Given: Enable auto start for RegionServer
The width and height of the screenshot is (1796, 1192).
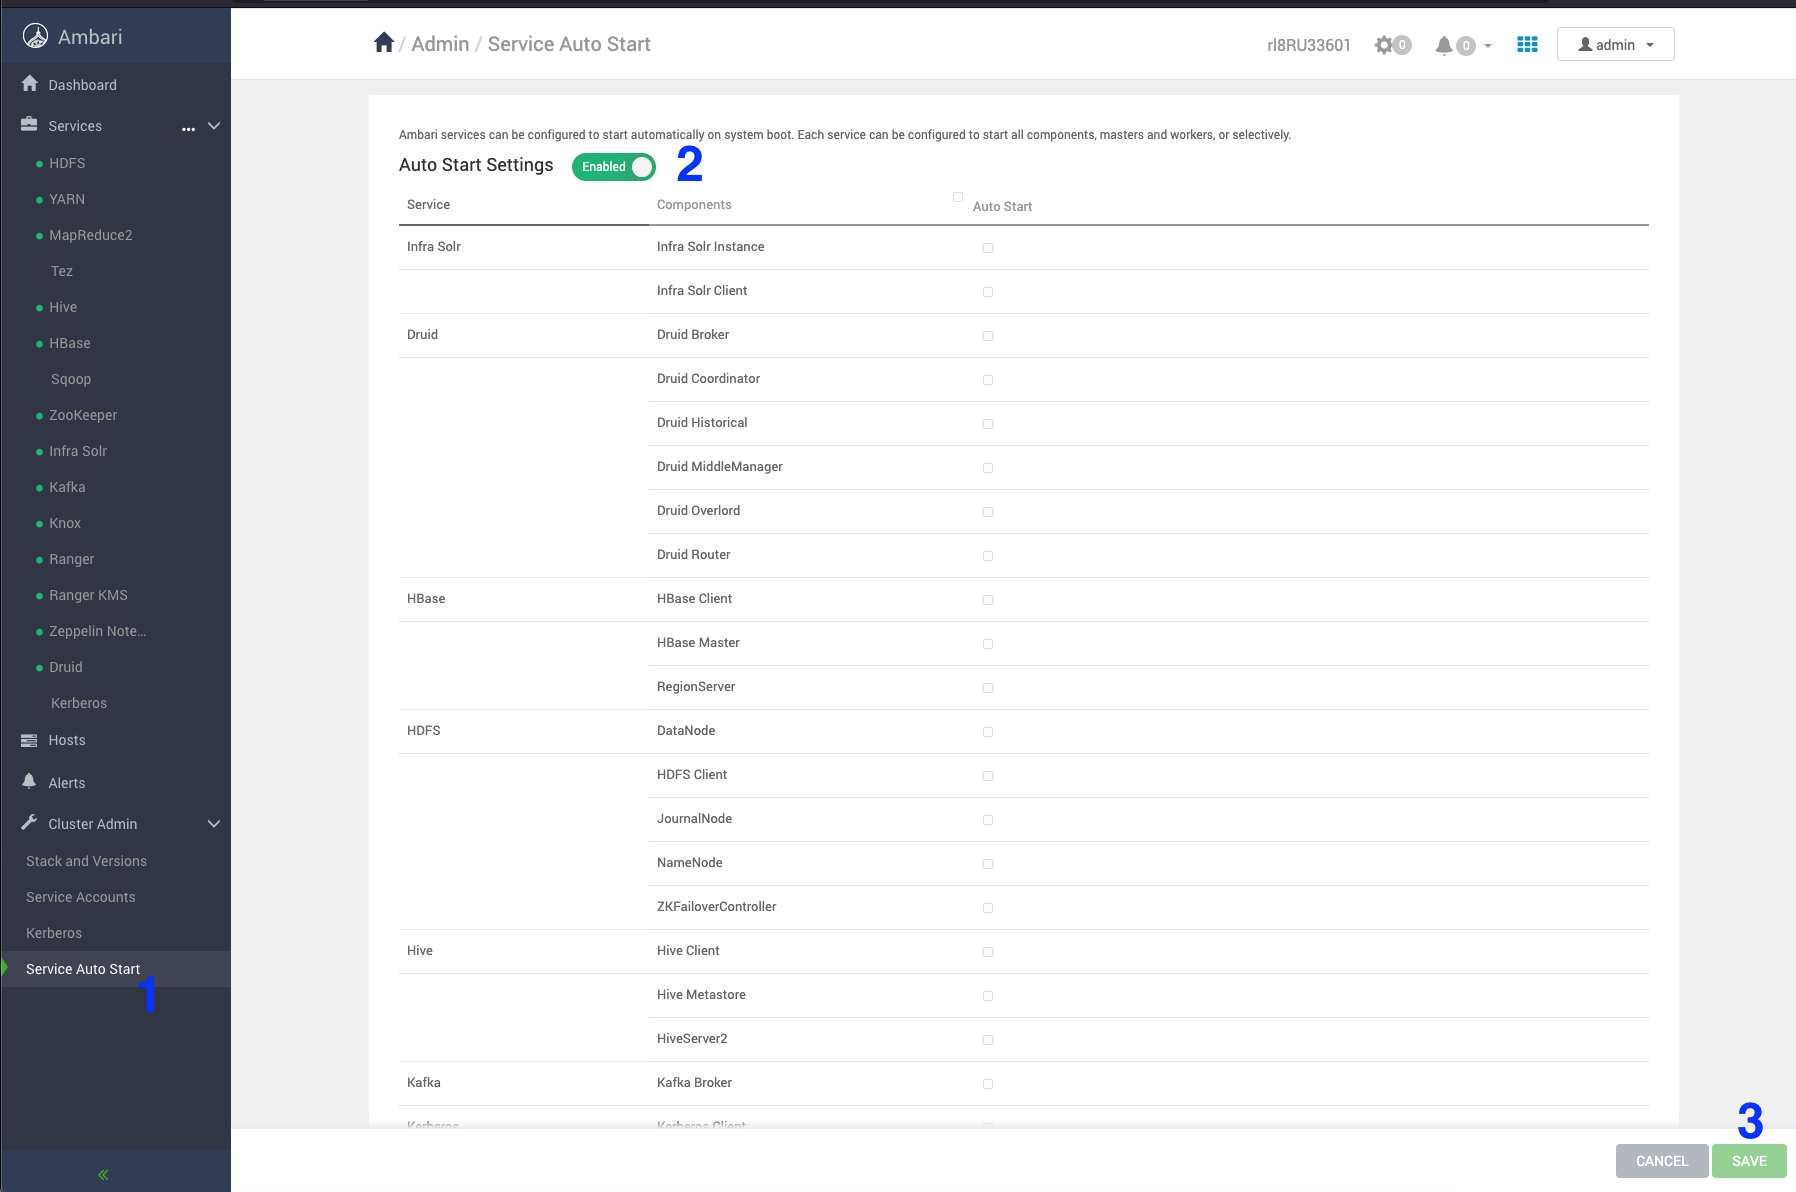Looking at the screenshot, I should pyautogui.click(x=988, y=688).
